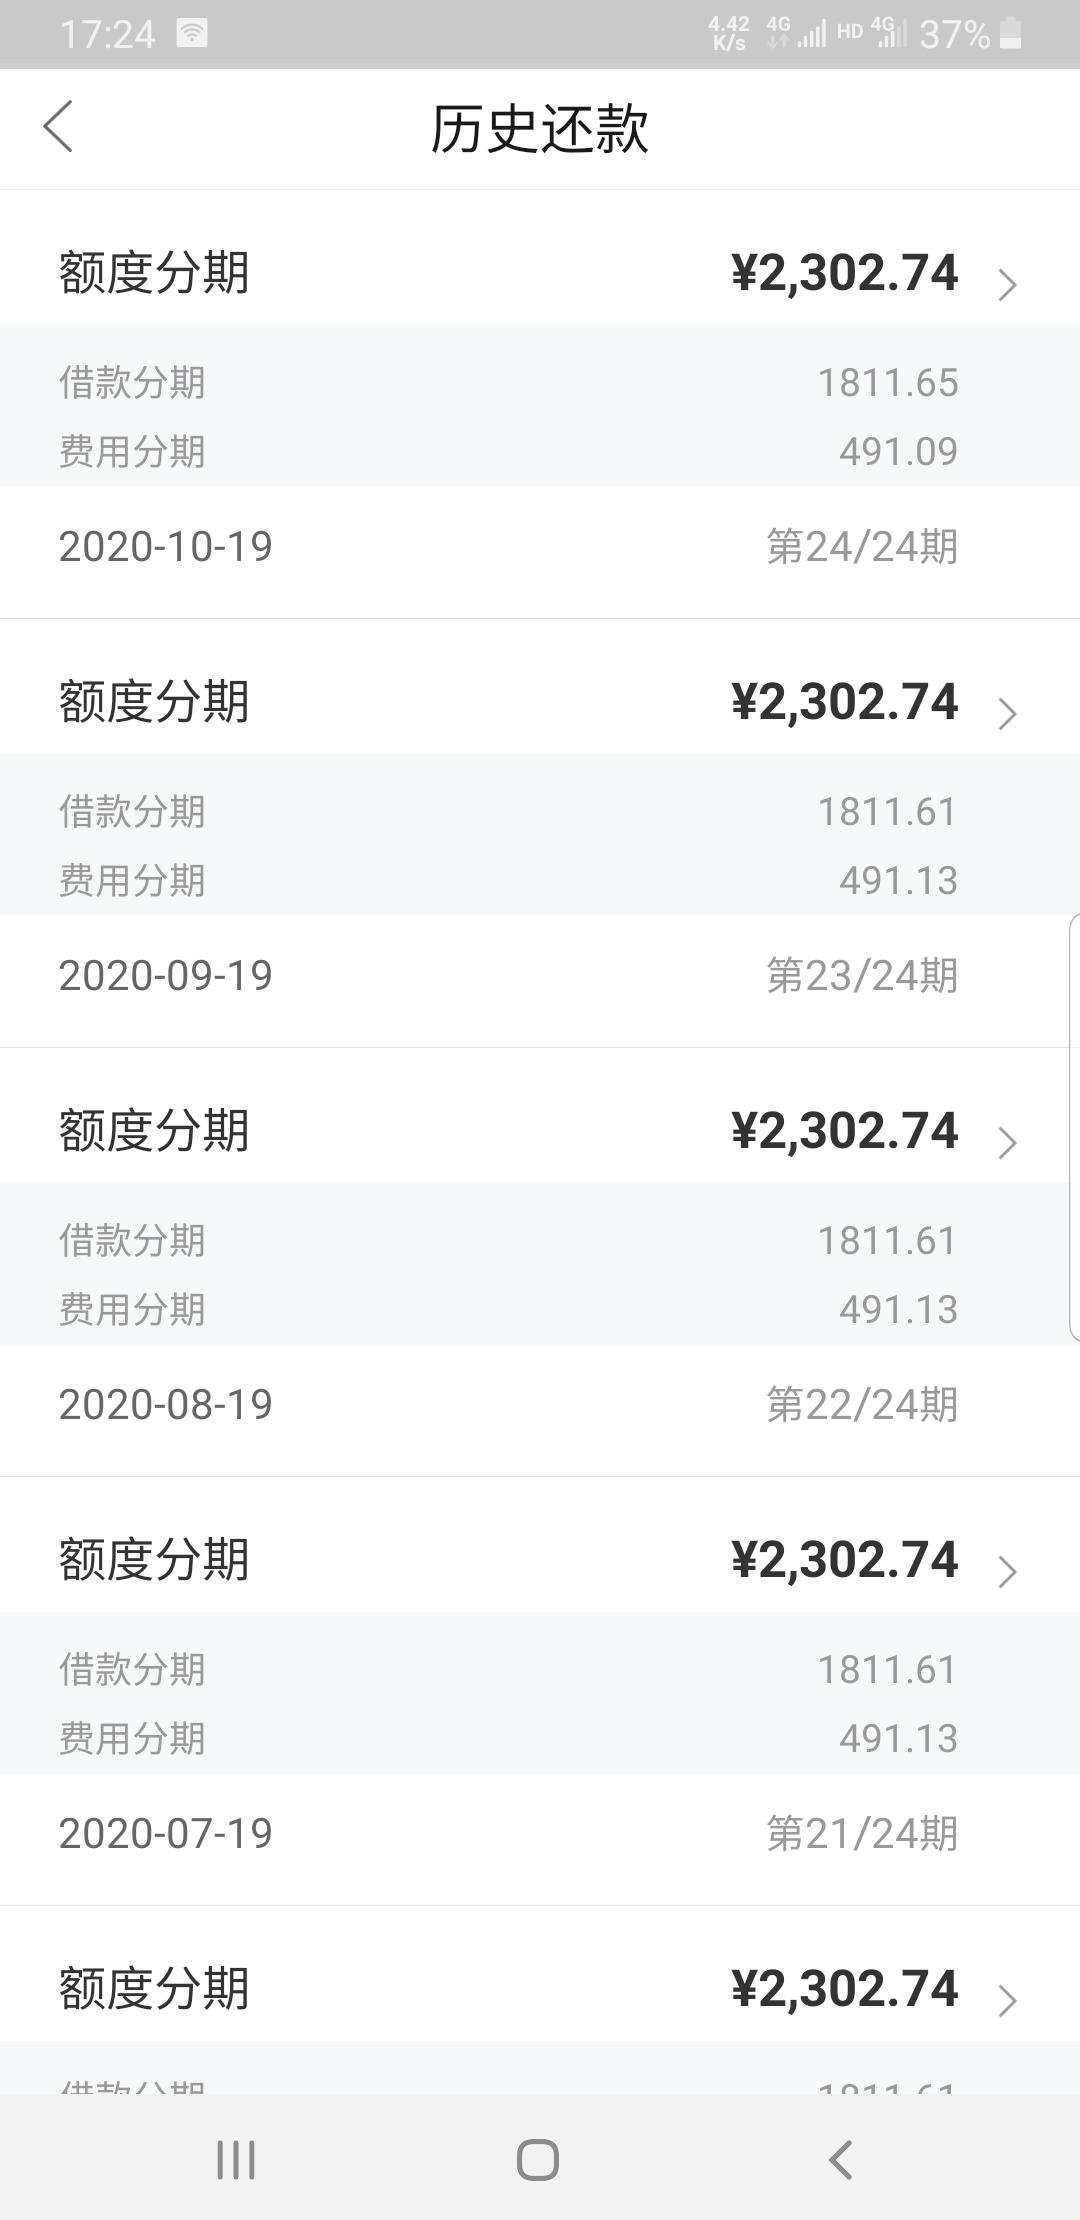The width and height of the screenshot is (1080, 2220).
Task: Expand the 第24/24期 repayment chevron
Action: (1007, 286)
